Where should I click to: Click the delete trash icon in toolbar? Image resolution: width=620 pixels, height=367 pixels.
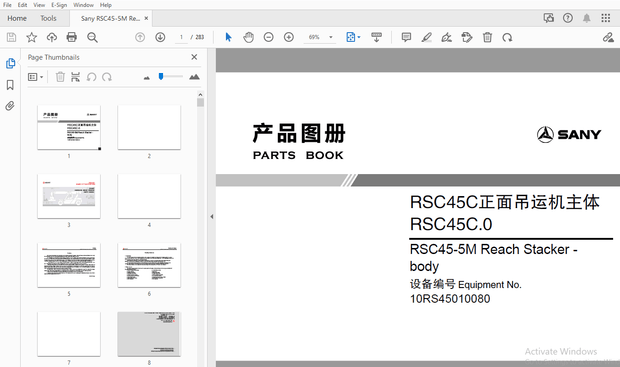pyautogui.click(x=487, y=37)
